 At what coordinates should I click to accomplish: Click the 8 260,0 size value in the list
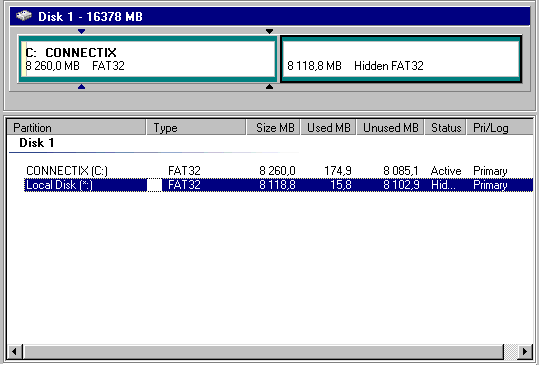point(277,171)
